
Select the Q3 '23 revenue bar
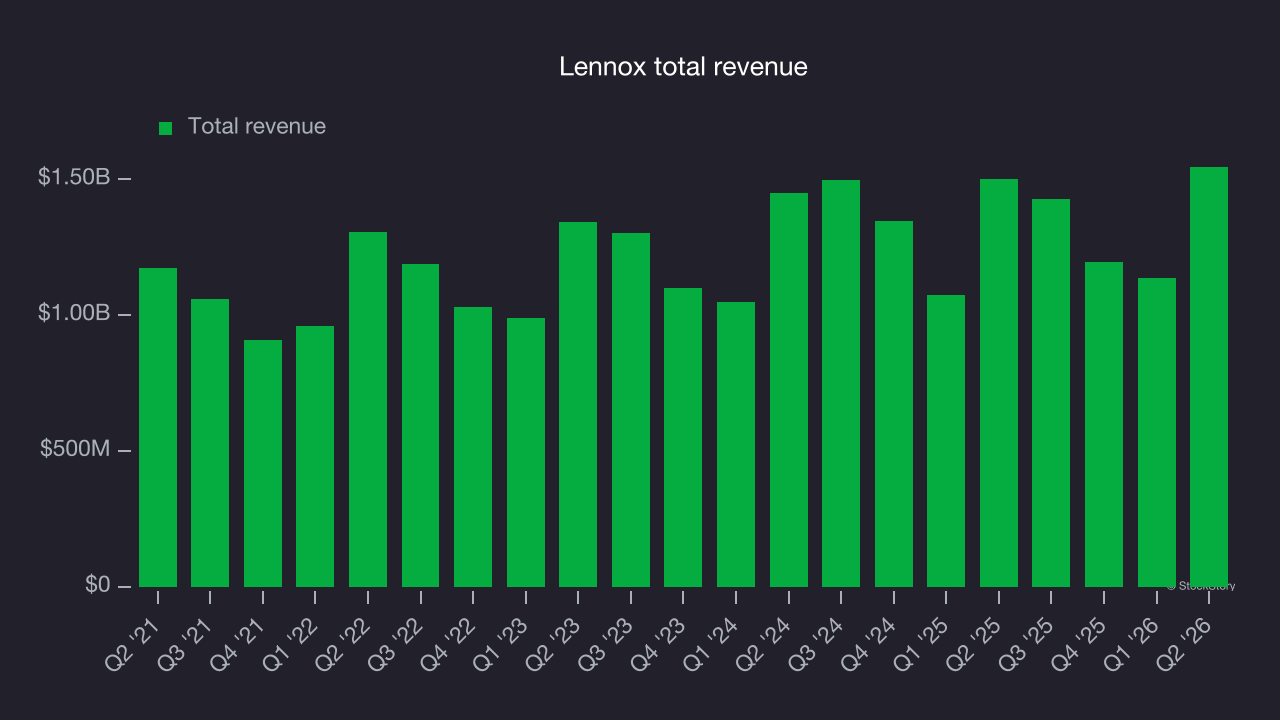631,410
